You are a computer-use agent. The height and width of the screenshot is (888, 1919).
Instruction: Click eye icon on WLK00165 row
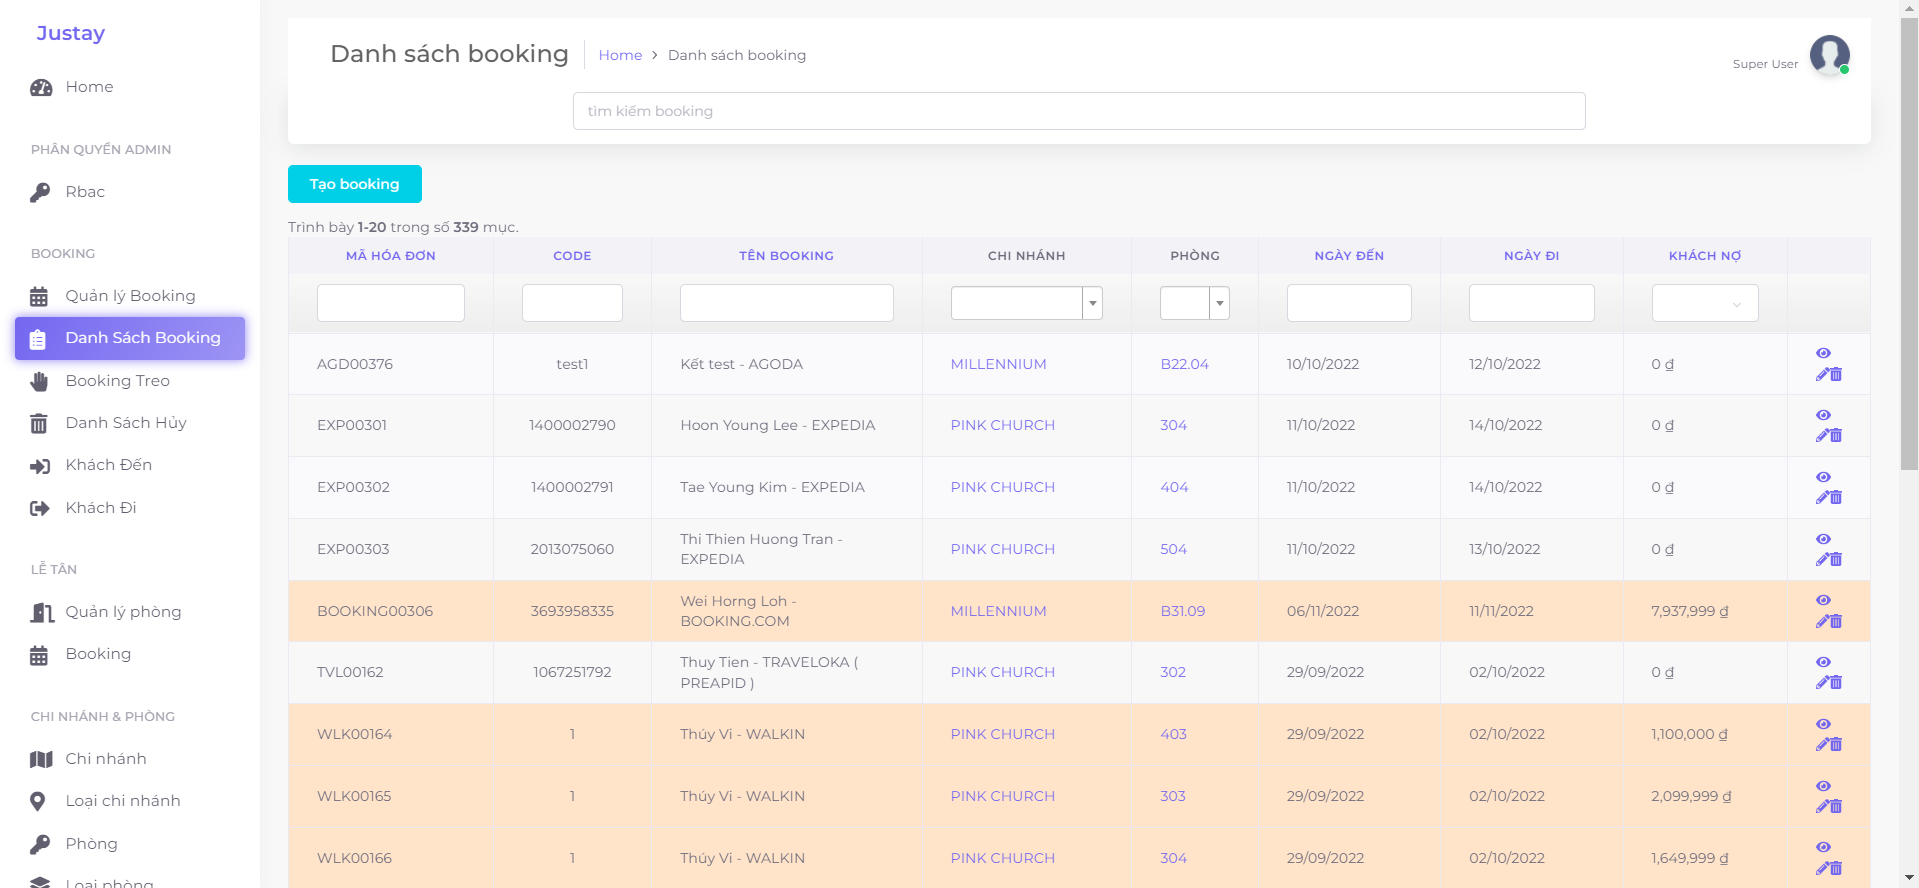pyautogui.click(x=1823, y=786)
